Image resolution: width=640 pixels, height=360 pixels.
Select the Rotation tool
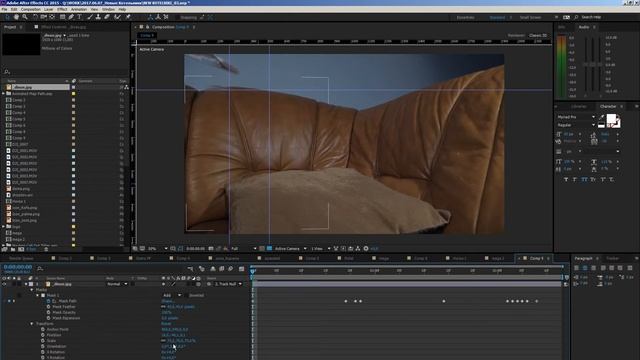(35, 17)
